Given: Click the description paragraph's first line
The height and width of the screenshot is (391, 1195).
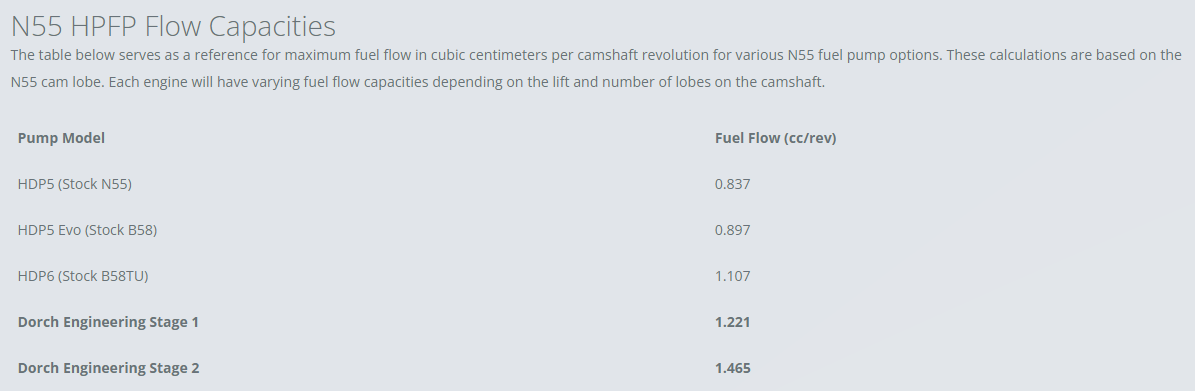Looking at the screenshot, I should click(596, 55).
